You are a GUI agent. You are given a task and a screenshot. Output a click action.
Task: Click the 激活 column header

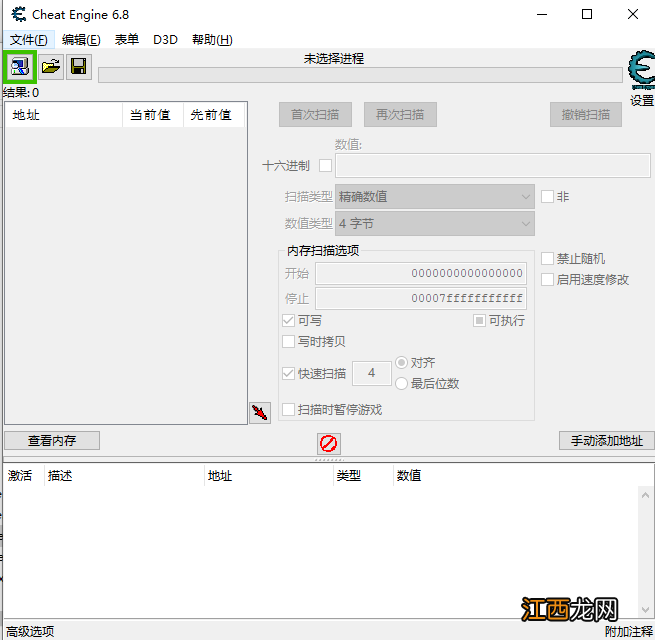(23, 475)
